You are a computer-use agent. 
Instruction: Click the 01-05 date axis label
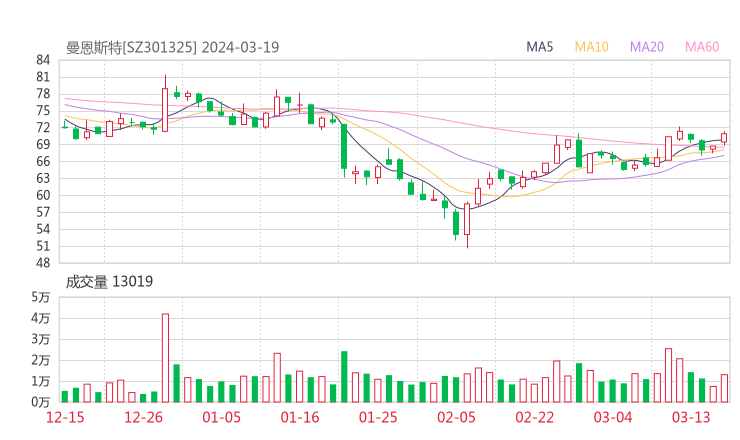pos(221,417)
